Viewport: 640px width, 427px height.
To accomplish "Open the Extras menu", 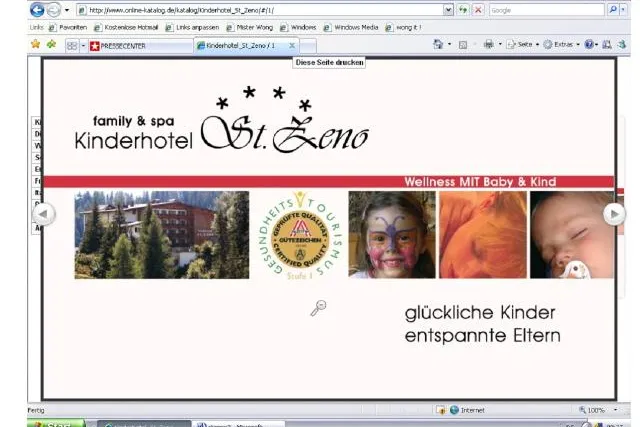I will point(562,44).
